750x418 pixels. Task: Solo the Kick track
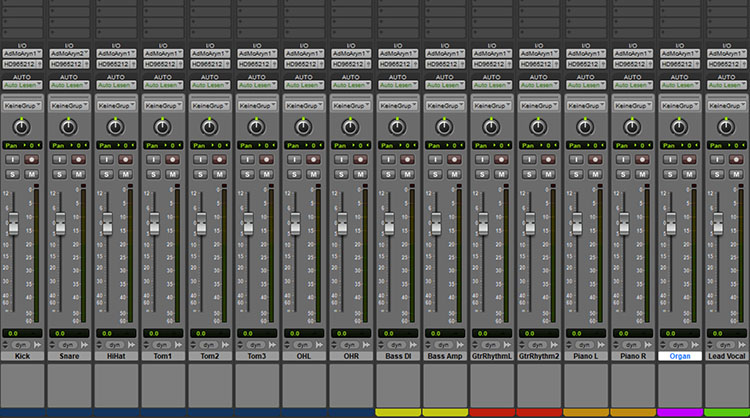pyautogui.click(x=12, y=175)
